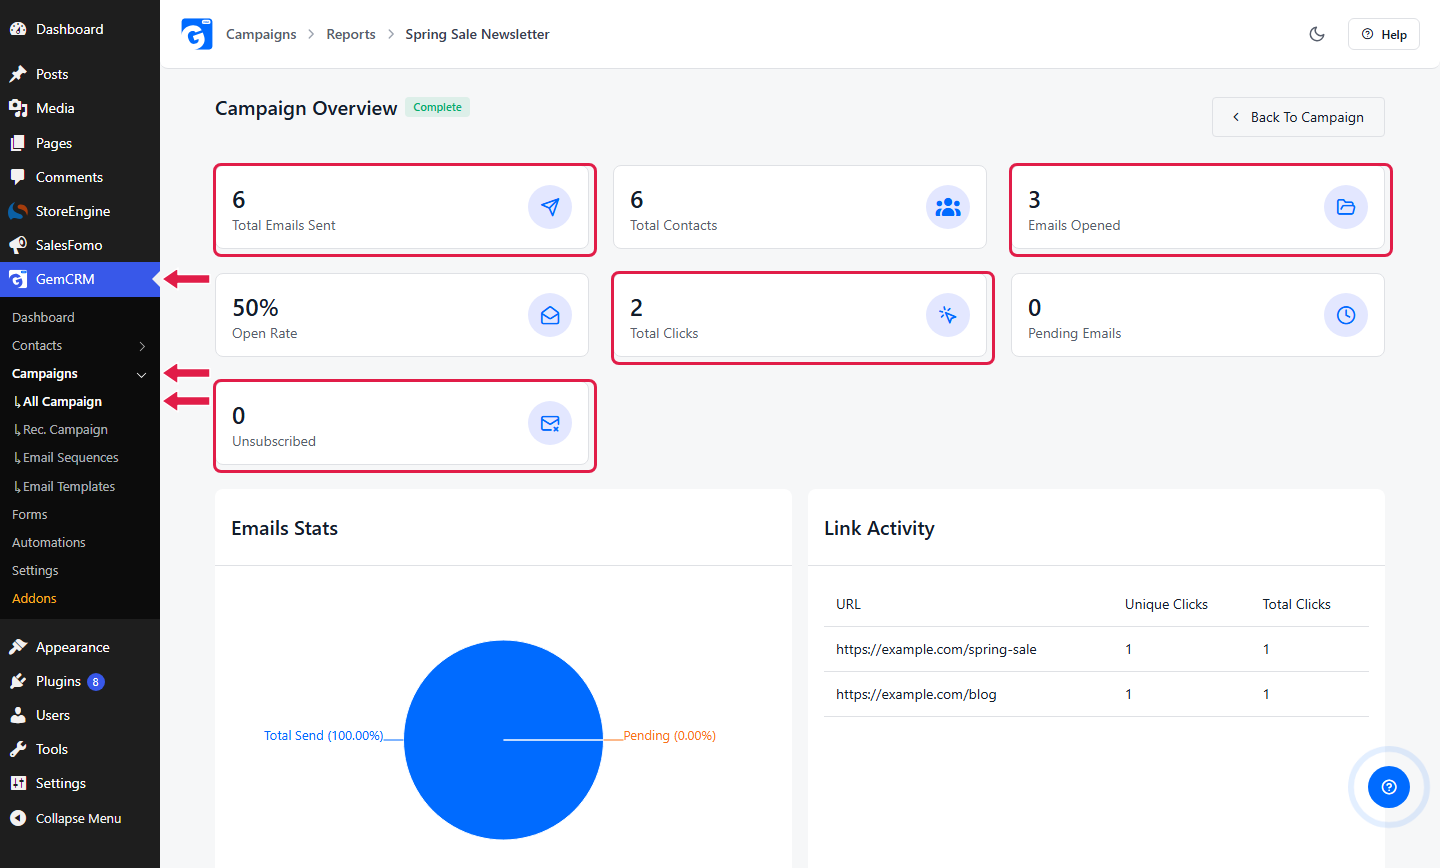Click the Unique Clicks column header
The width and height of the screenshot is (1440, 868).
point(1166,604)
